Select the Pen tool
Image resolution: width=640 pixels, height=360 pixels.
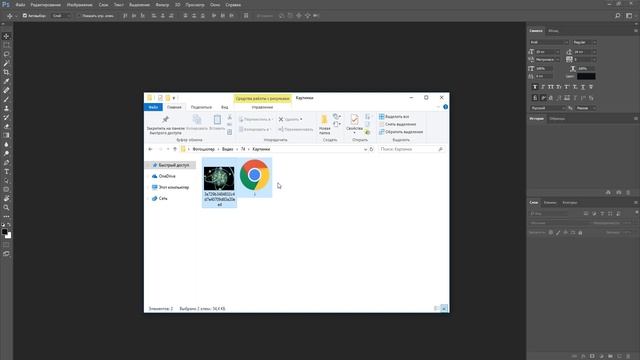[x=6, y=162]
